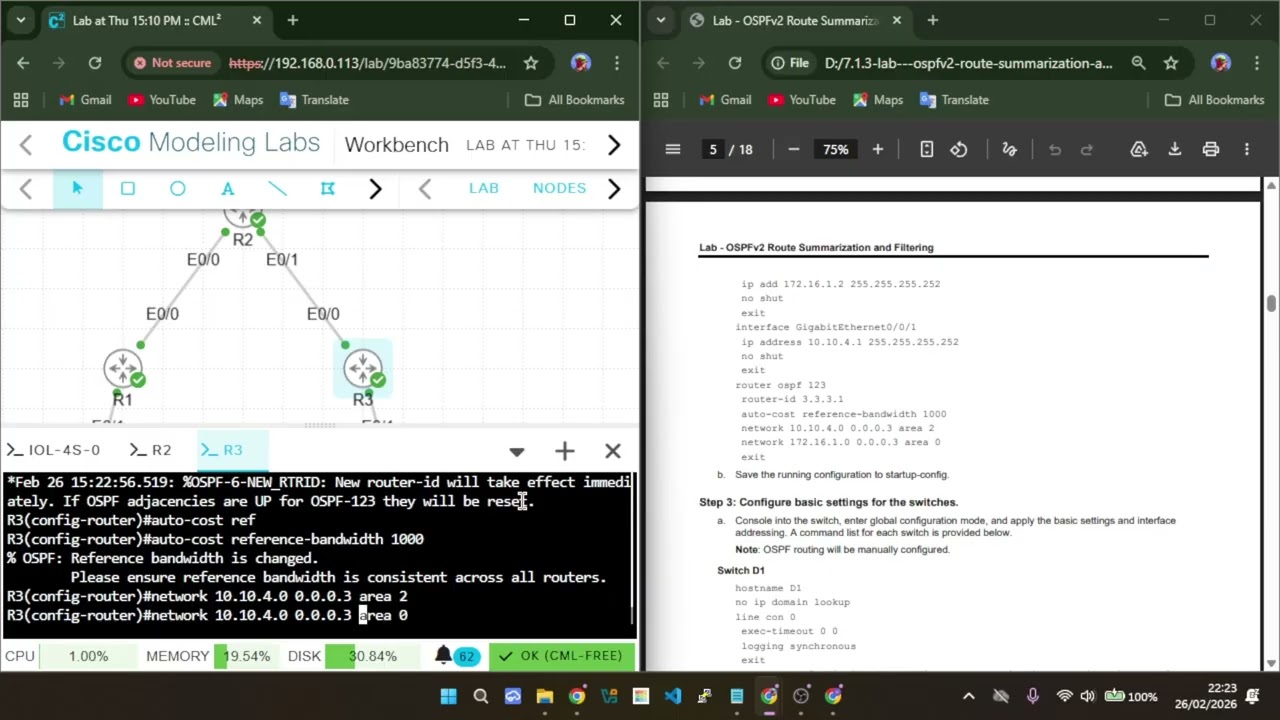The height and width of the screenshot is (720, 1280).
Task: Activate the PDF draw annotation tool
Action: pos(1010,150)
